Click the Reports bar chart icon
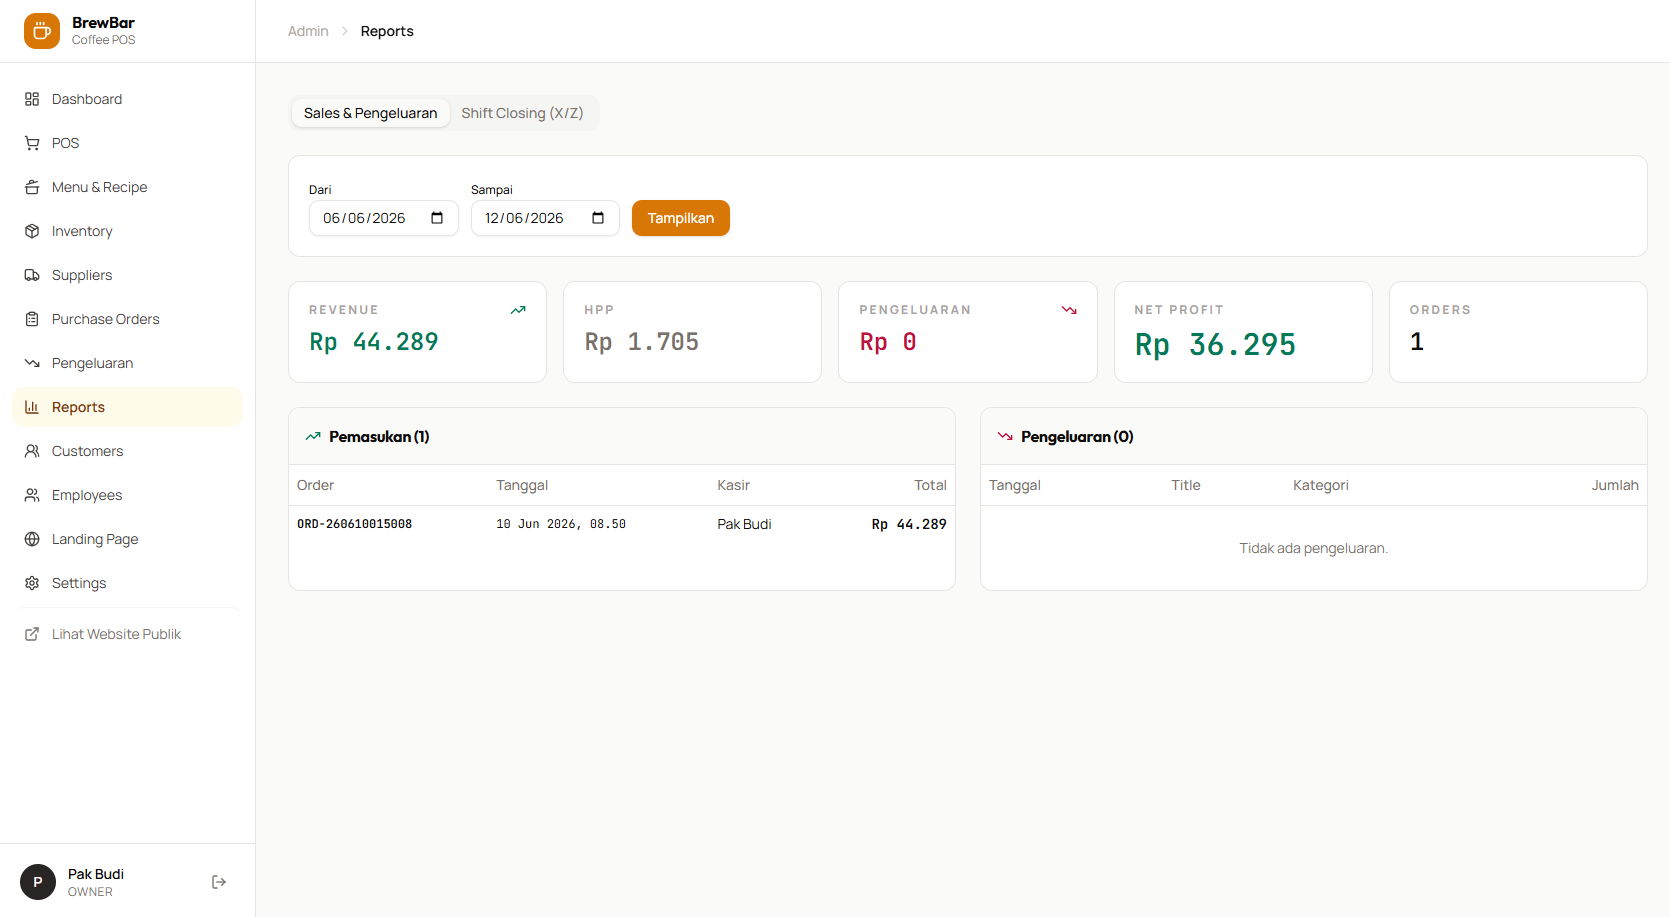1670x917 pixels. [32, 407]
